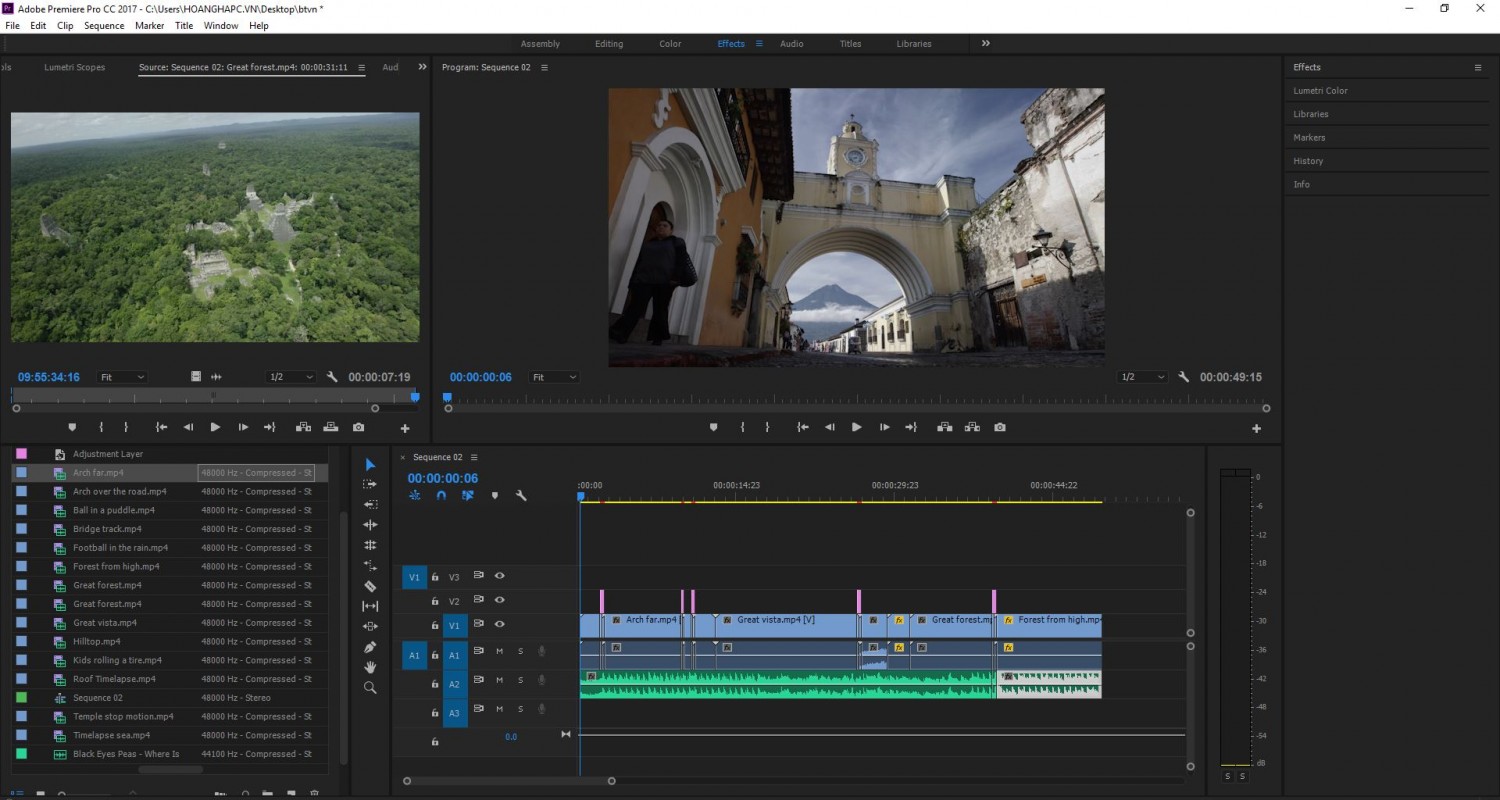Toggle V2 track output eye
Image resolution: width=1500 pixels, height=800 pixels.
(x=499, y=600)
